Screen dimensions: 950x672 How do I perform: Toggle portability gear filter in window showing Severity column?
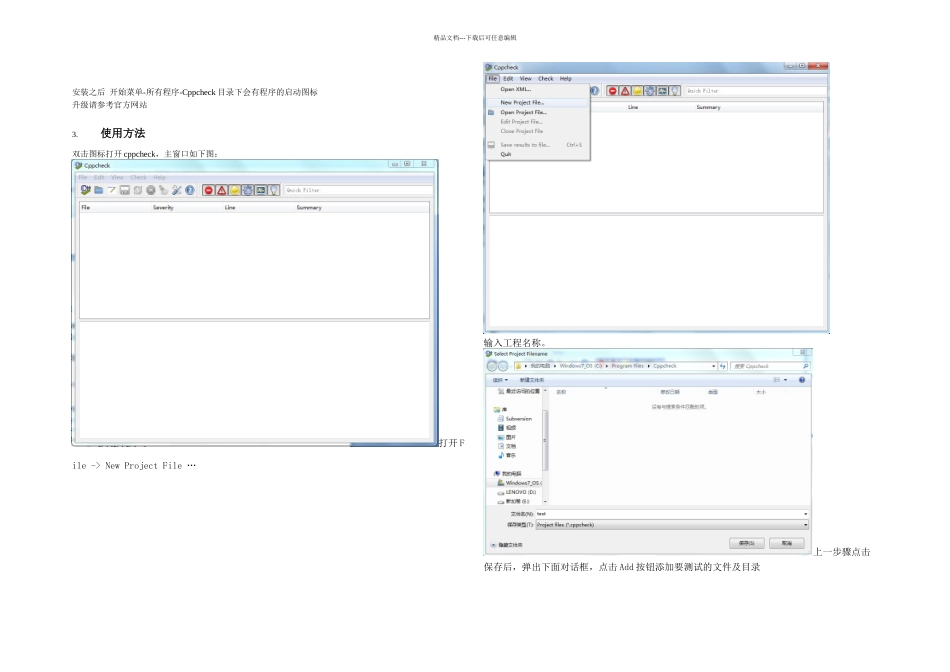[248, 190]
